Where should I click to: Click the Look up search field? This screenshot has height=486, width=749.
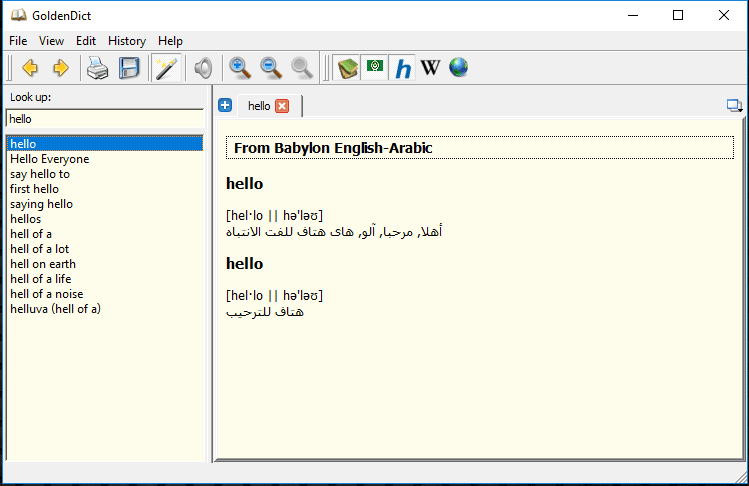[104, 119]
